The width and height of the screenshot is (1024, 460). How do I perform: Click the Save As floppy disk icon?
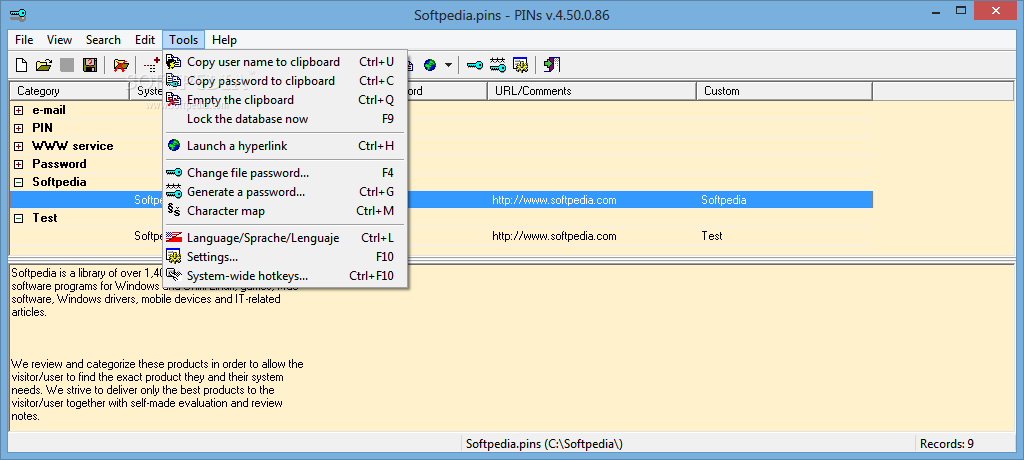coord(90,65)
